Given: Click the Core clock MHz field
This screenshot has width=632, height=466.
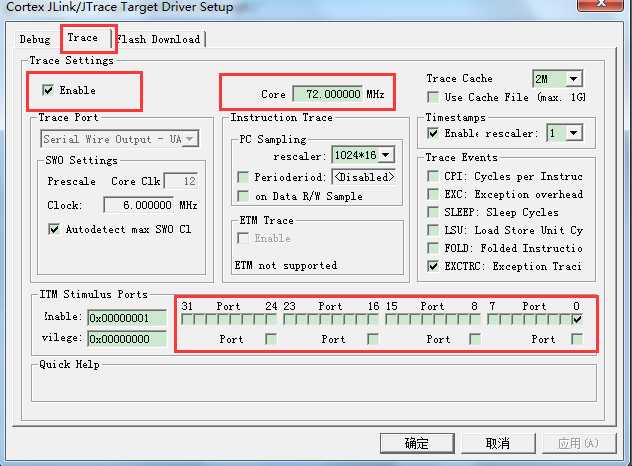Looking at the screenshot, I should click(328, 94).
